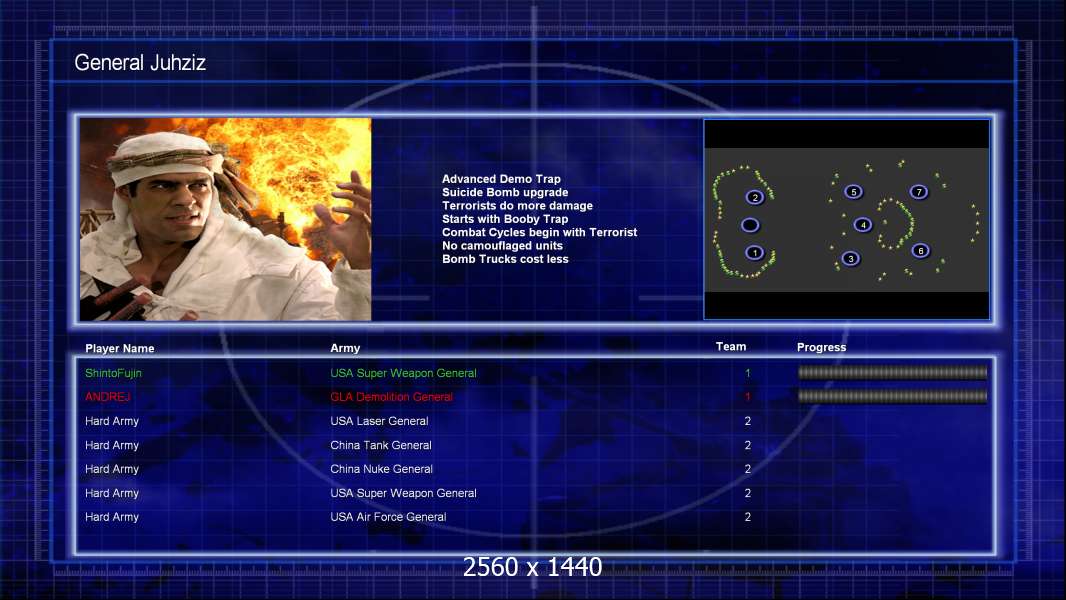This screenshot has height=600, width=1066.
Task: Select player name ANDREJ
Action: click(107, 397)
